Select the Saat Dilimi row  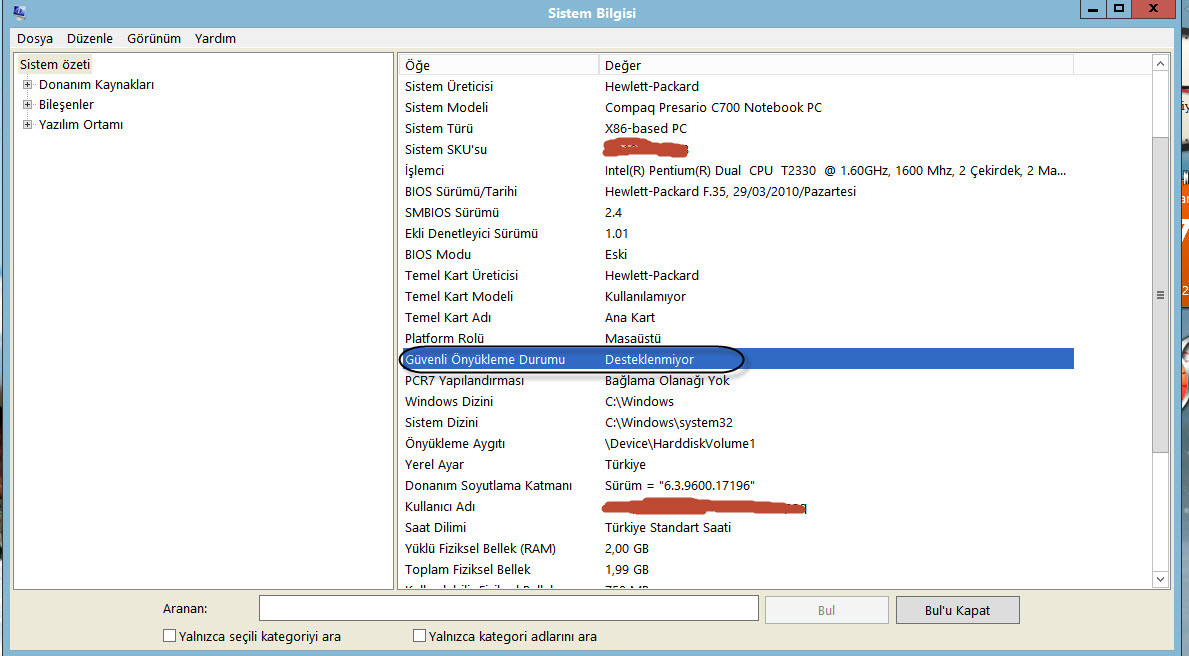click(x=736, y=527)
